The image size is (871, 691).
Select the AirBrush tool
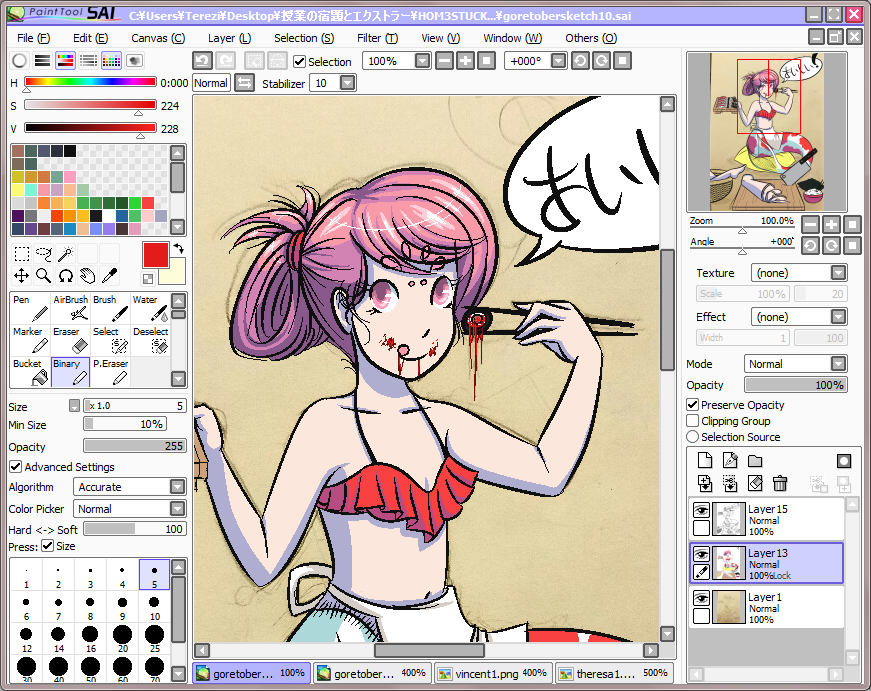click(x=71, y=308)
